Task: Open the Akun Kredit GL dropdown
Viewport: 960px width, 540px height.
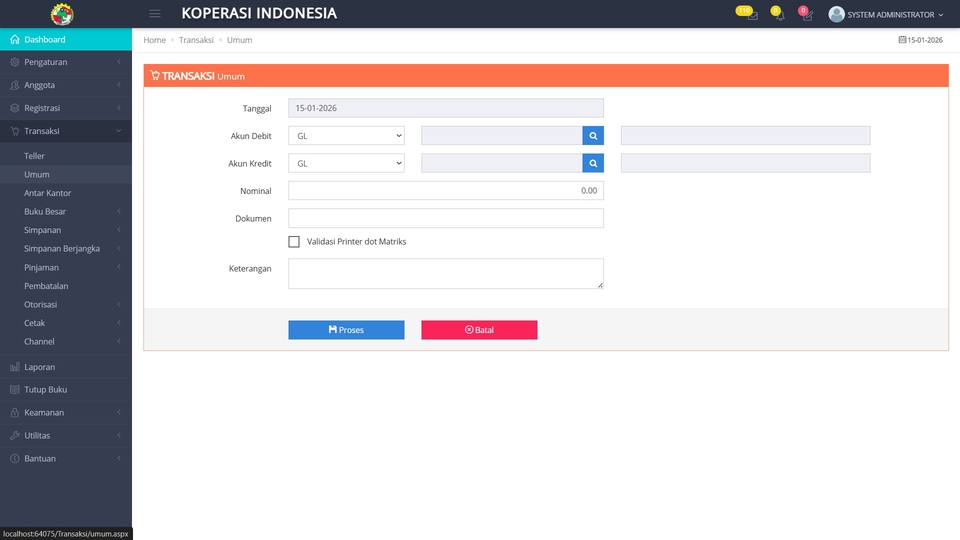Action: (x=346, y=163)
